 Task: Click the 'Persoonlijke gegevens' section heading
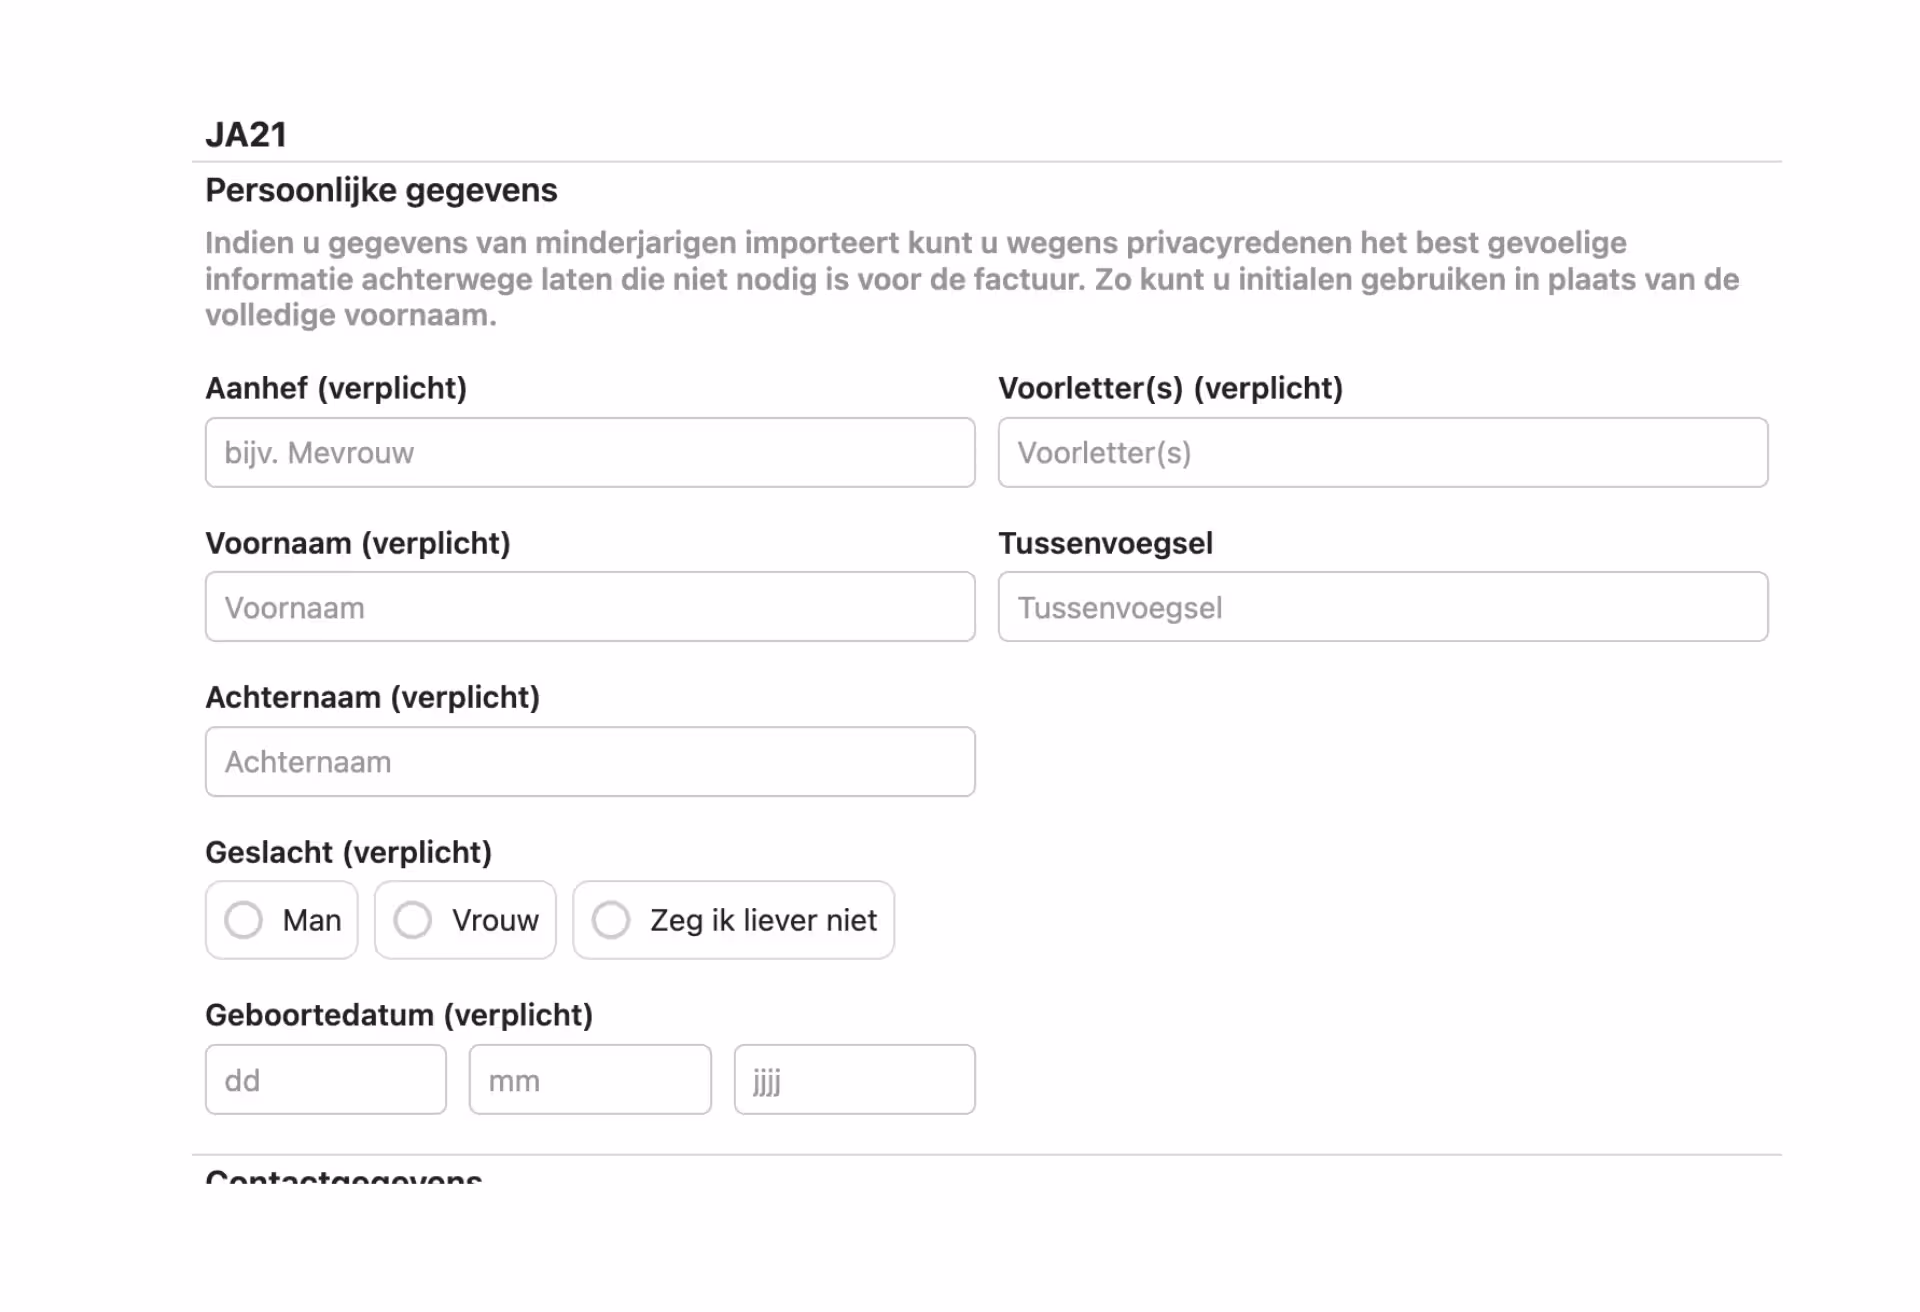pyautogui.click(x=381, y=190)
